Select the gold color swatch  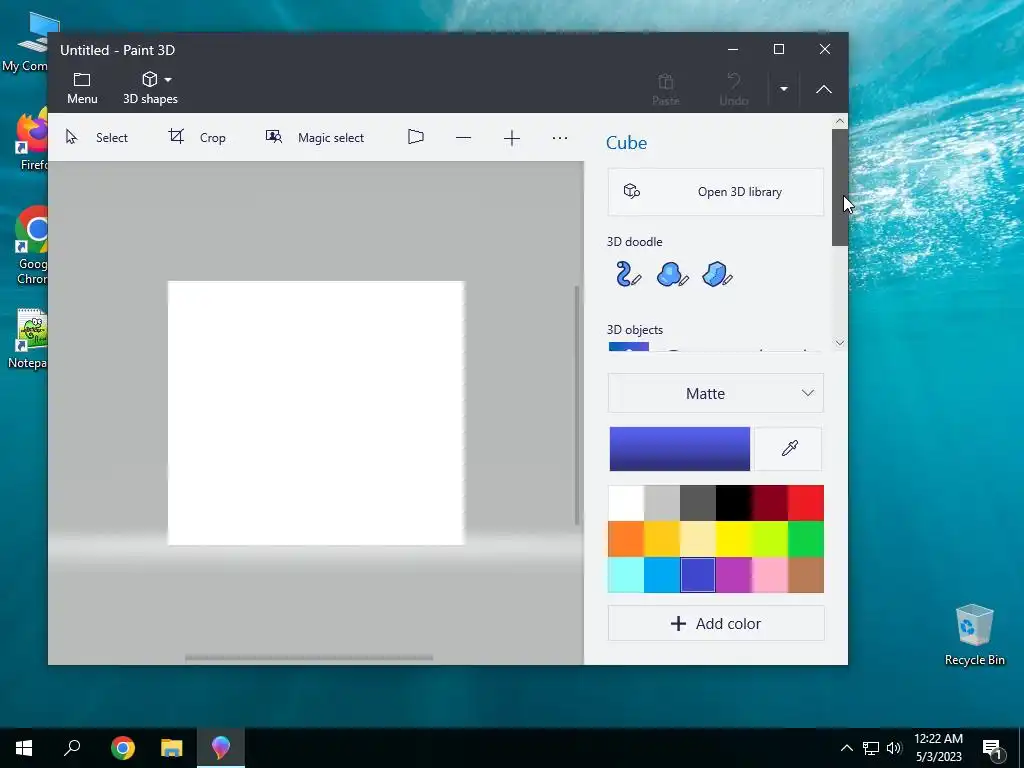(x=662, y=539)
